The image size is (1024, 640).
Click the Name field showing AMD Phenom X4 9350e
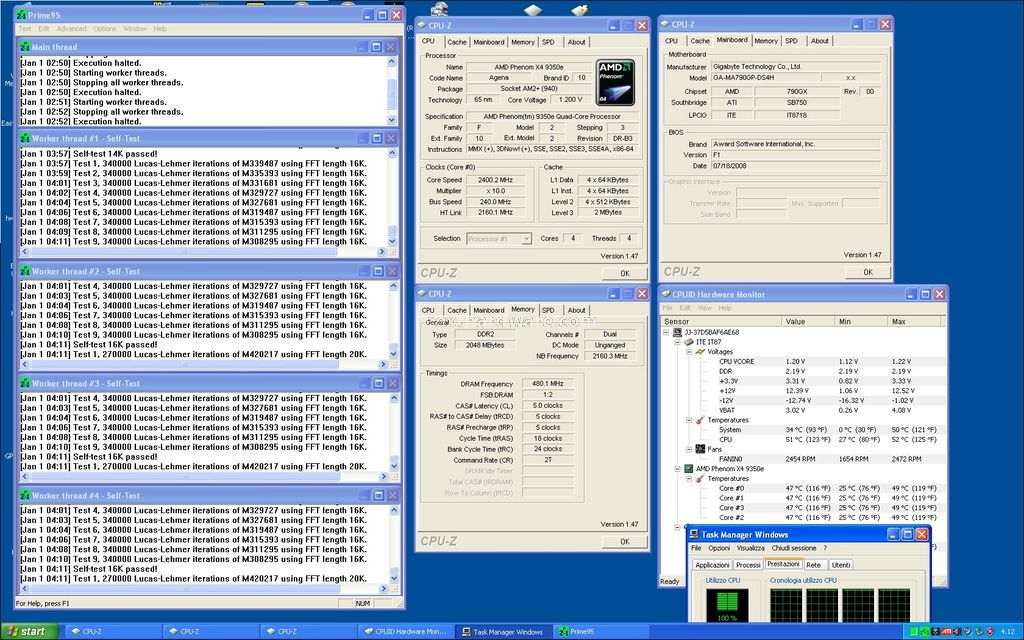click(x=528, y=67)
